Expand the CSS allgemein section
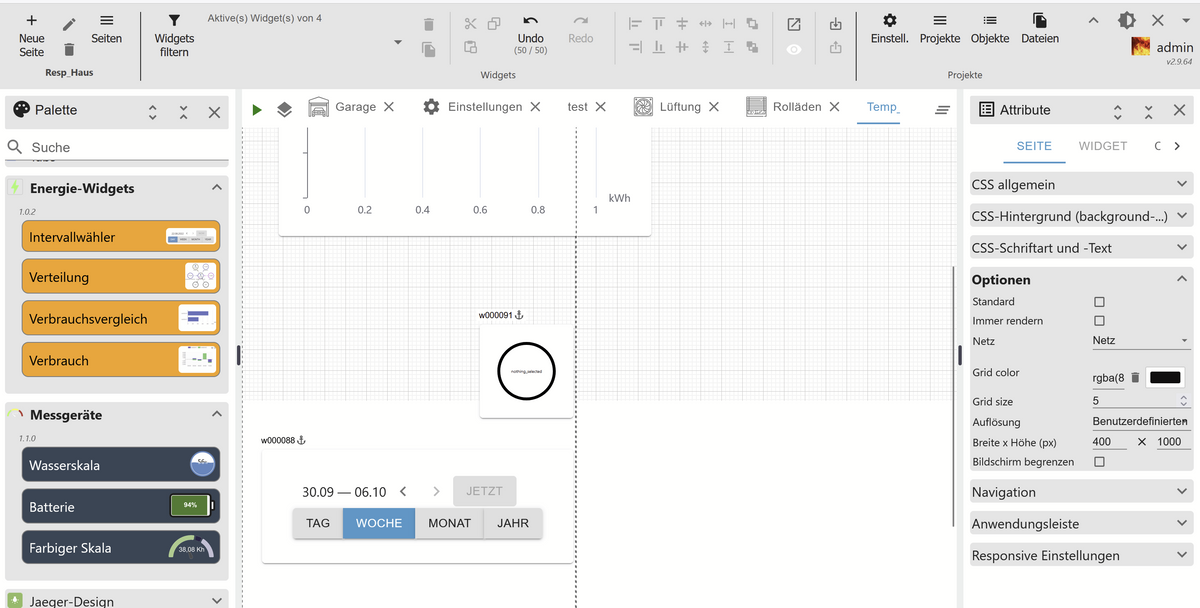The width and height of the screenshot is (1200, 608). point(1080,184)
